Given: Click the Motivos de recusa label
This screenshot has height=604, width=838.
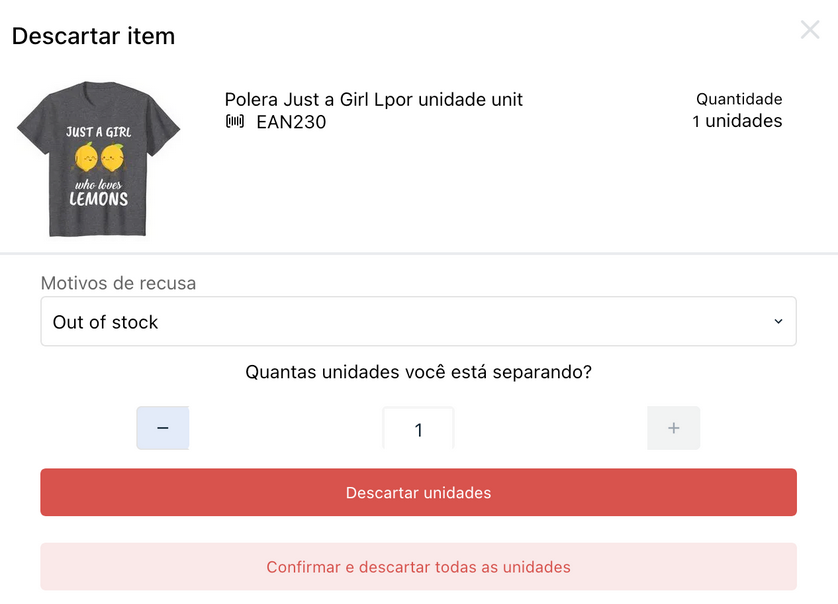Looking at the screenshot, I should point(119,283).
